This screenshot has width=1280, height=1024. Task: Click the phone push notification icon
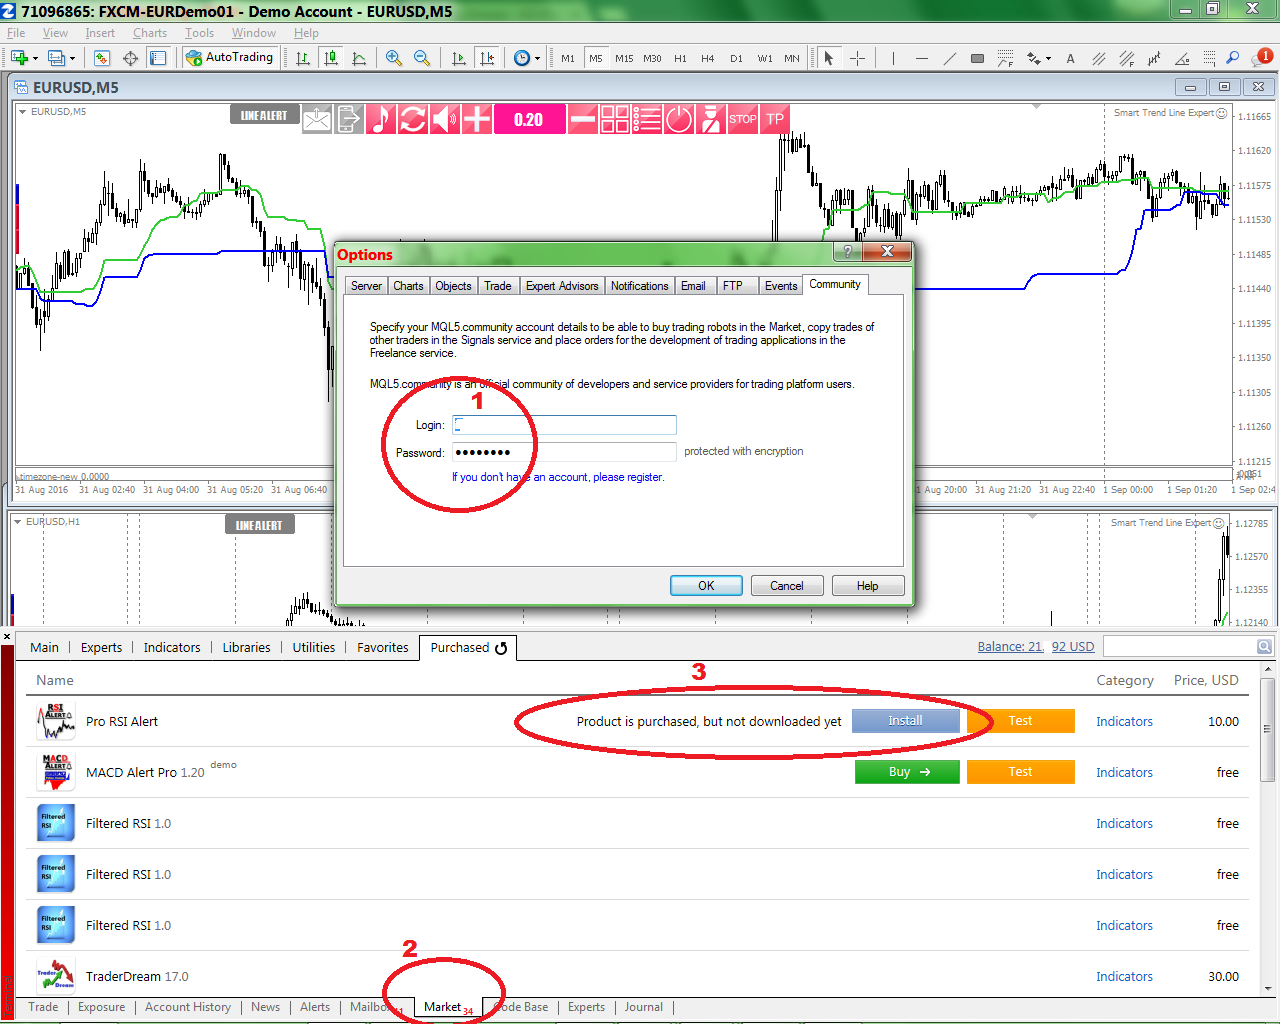pyautogui.click(x=348, y=119)
